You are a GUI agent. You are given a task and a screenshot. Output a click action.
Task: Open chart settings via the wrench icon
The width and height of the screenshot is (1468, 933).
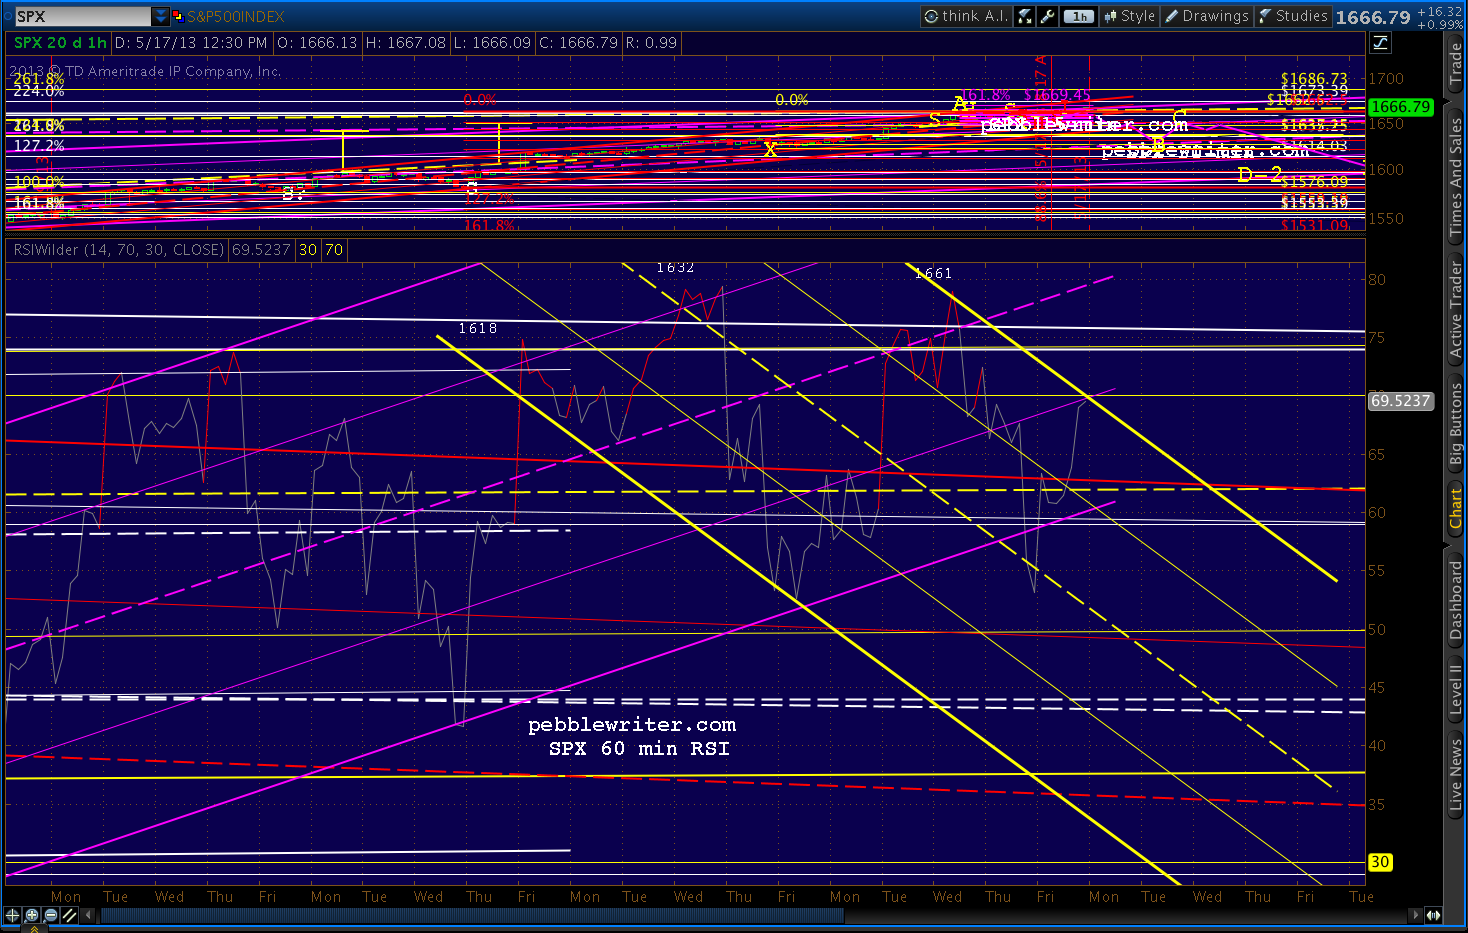point(1048,16)
